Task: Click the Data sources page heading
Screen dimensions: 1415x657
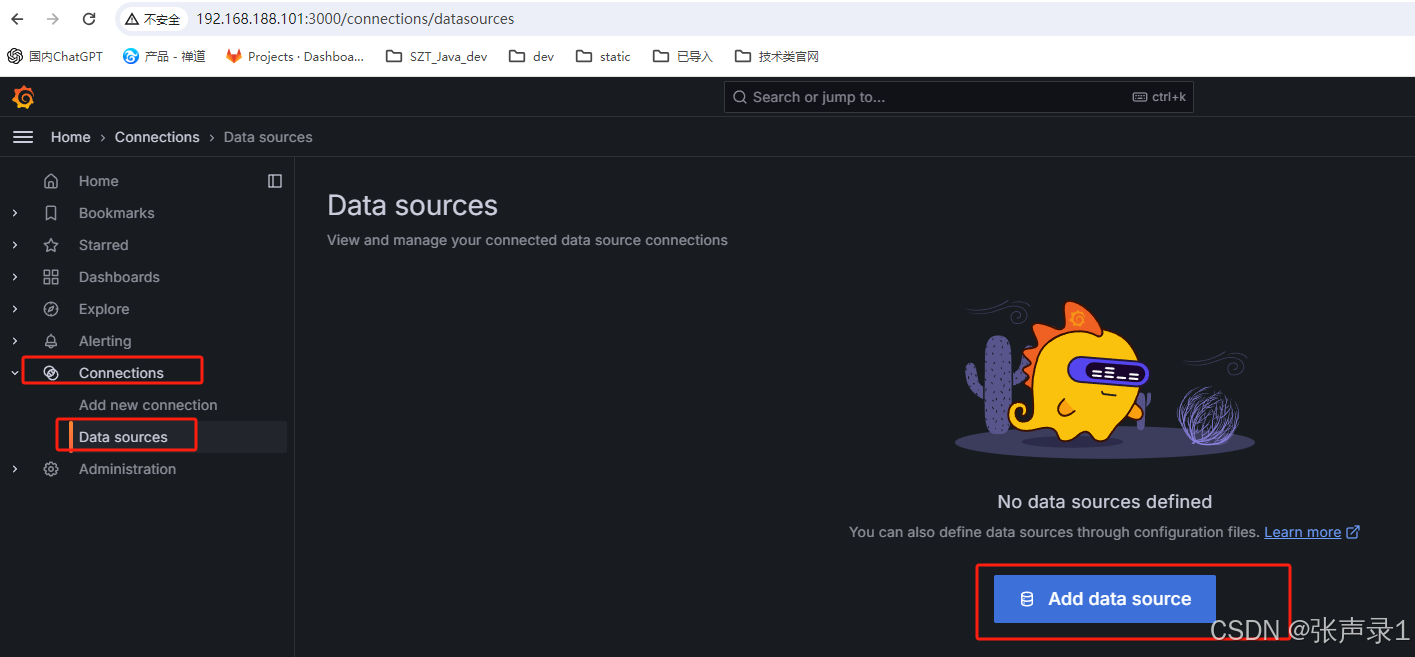Action: 412,205
